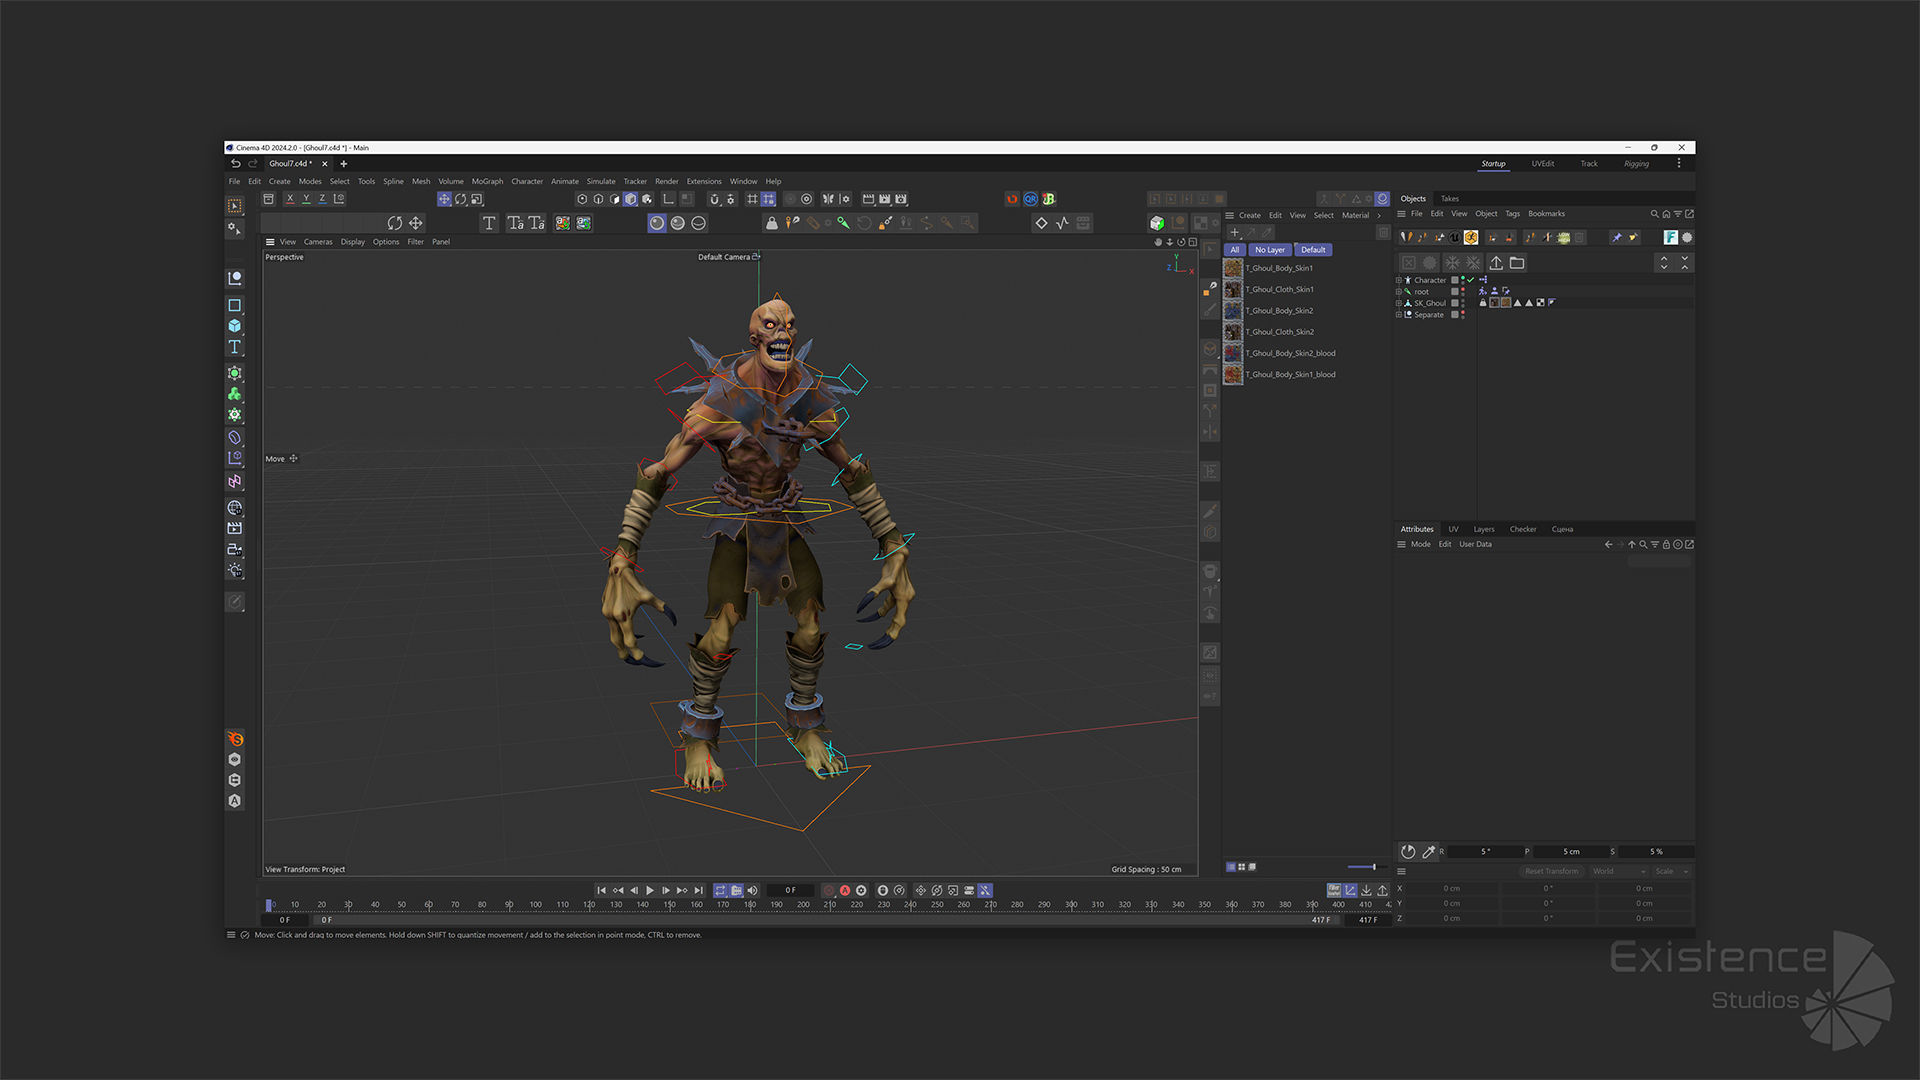Switch to the Rigging layout tab
The image size is (1920, 1080).
point(1637,164)
